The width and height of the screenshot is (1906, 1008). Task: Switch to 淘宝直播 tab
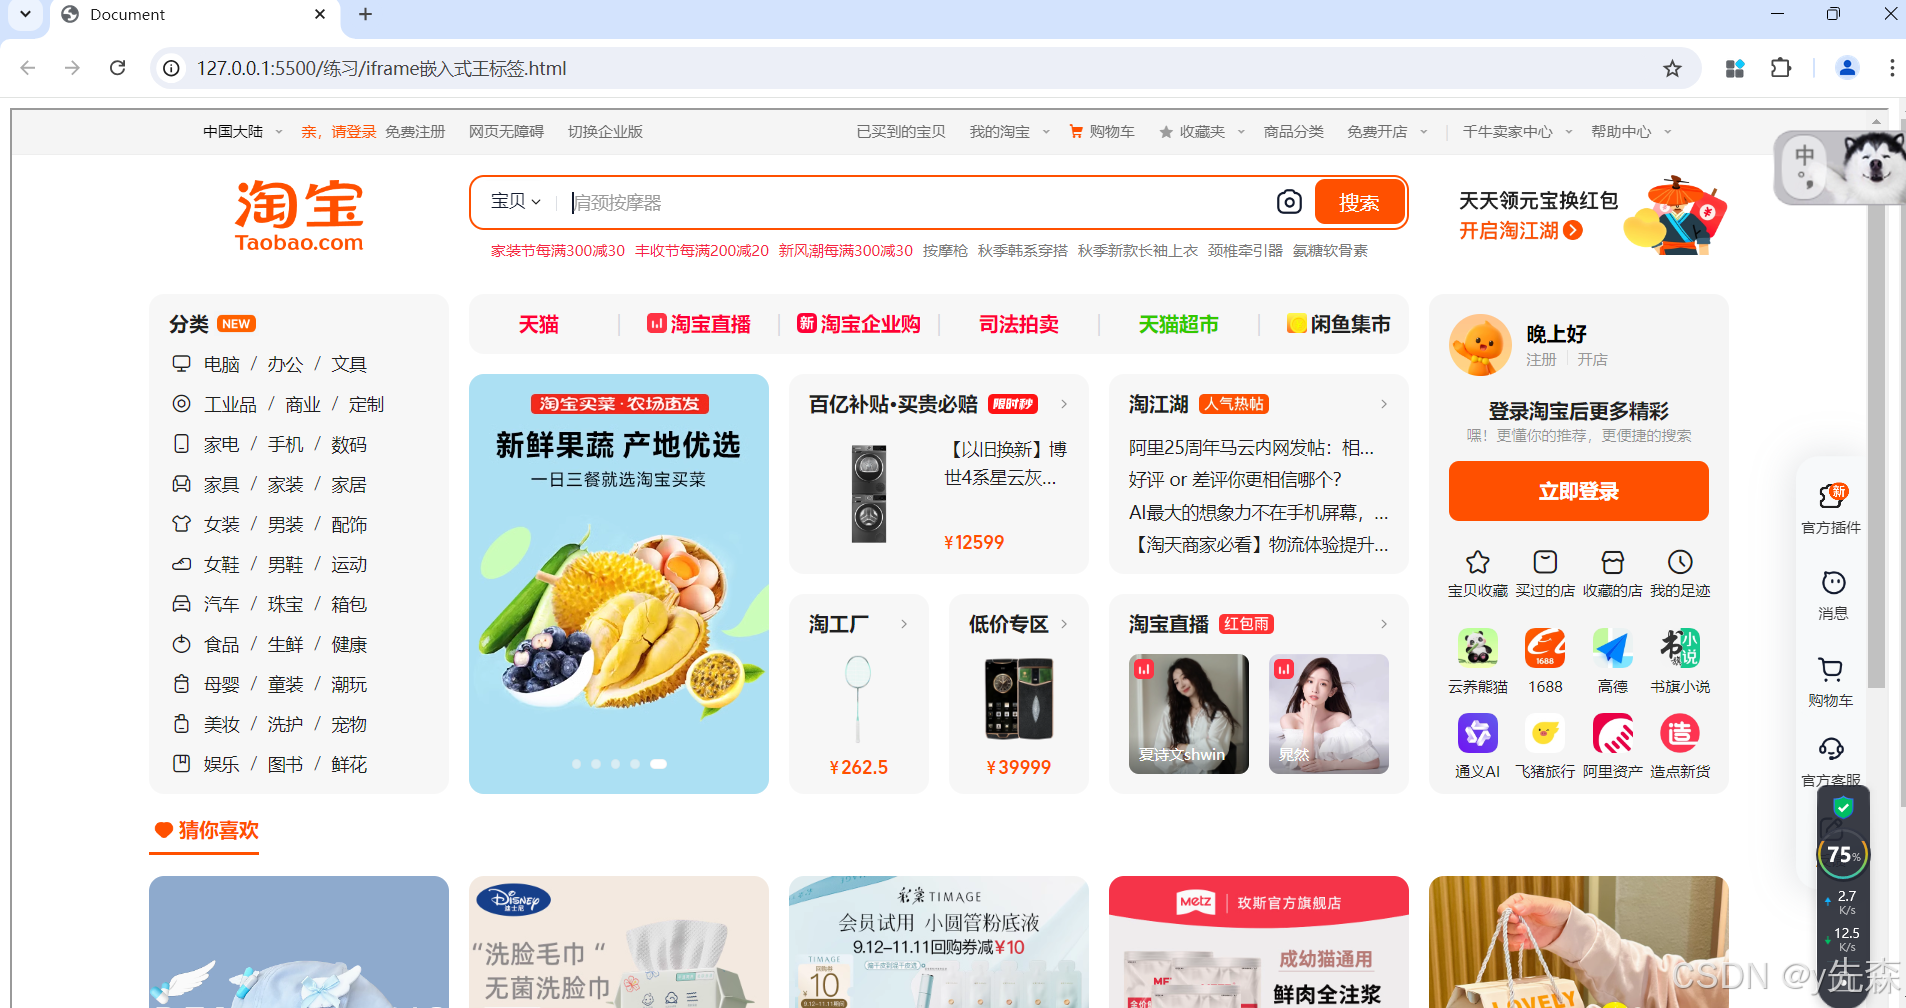tap(699, 324)
